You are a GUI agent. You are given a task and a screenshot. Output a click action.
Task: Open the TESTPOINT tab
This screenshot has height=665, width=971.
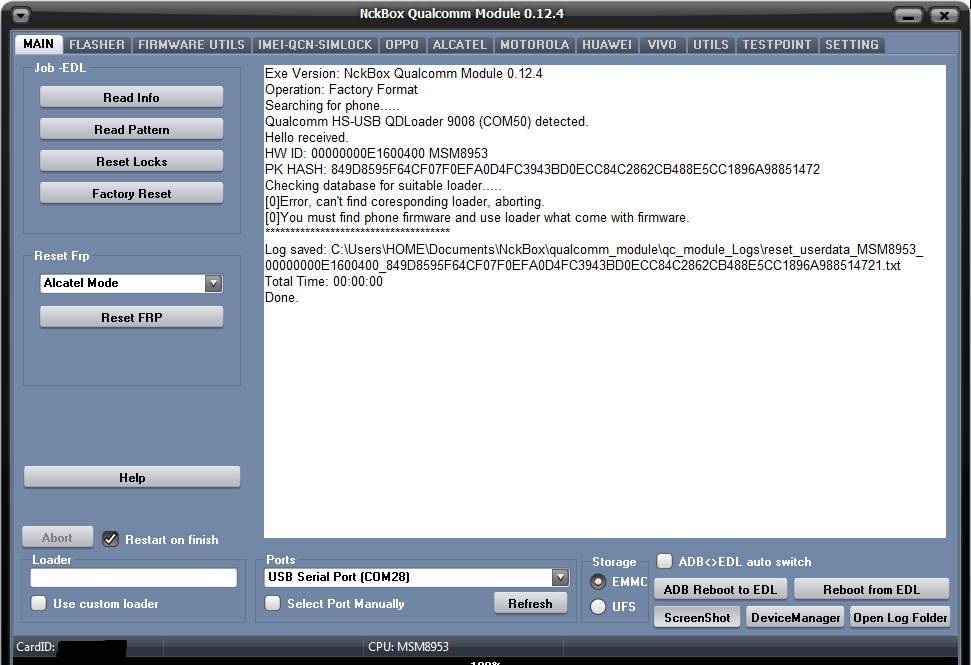pyautogui.click(x=777, y=45)
